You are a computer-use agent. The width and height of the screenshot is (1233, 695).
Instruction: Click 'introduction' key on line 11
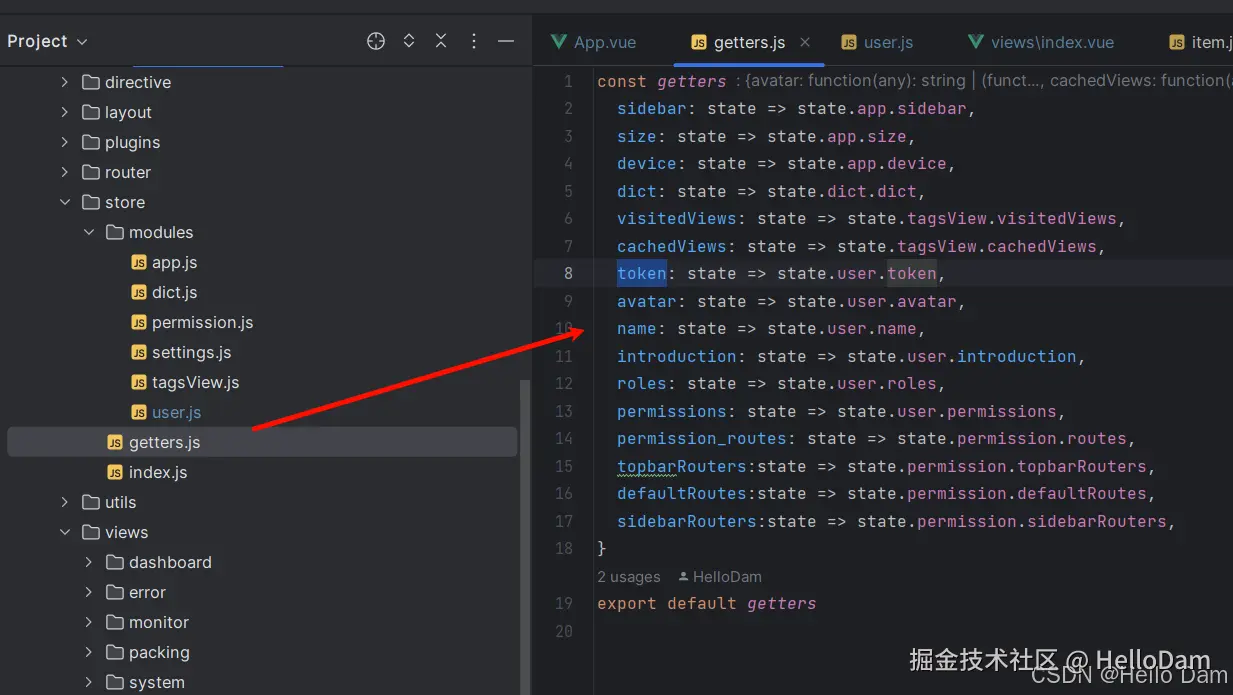click(677, 356)
